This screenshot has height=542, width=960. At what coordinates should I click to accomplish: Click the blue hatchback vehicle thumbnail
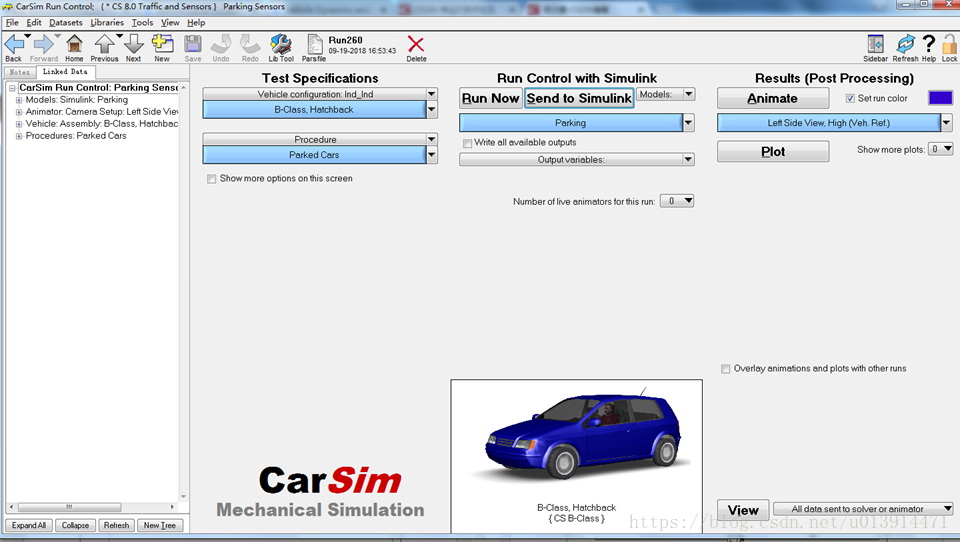pyautogui.click(x=577, y=456)
